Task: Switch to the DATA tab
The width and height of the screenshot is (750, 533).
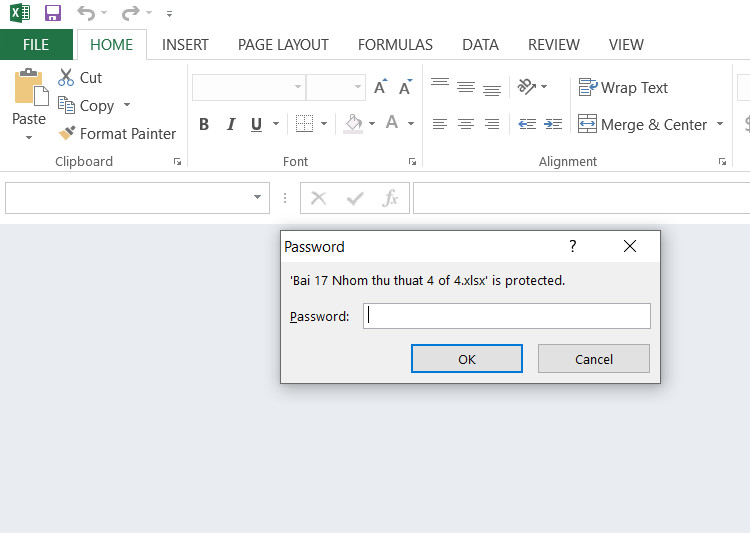Action: [x=480, y=44]
